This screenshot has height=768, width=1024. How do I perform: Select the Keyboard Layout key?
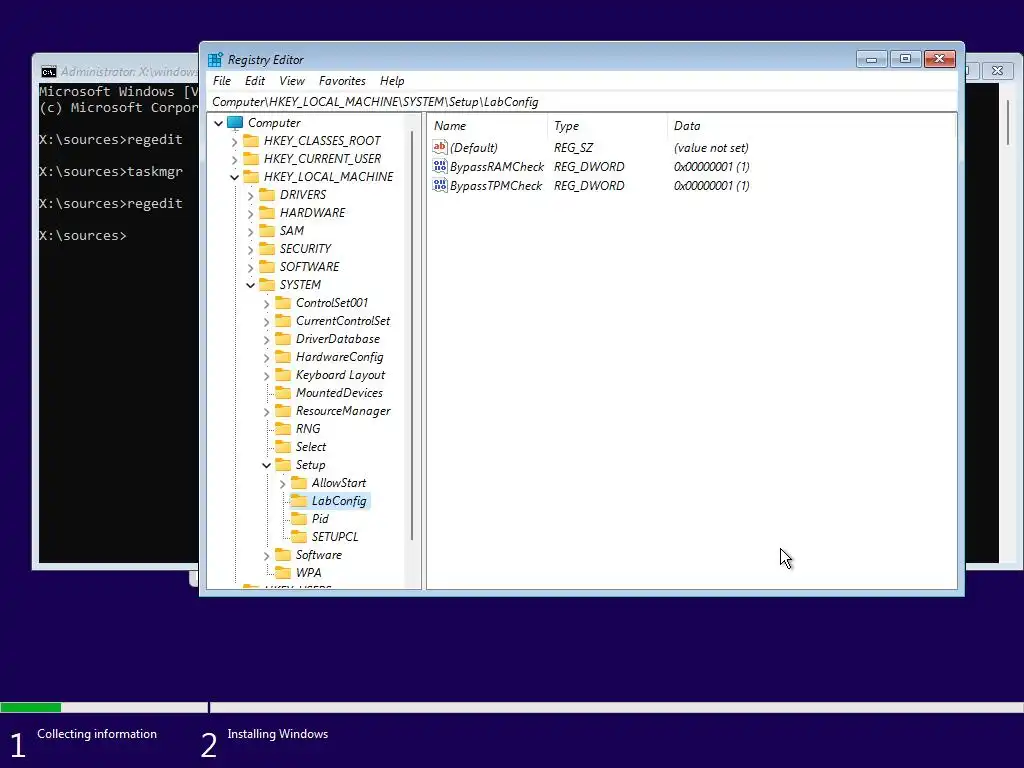[340, 376]
